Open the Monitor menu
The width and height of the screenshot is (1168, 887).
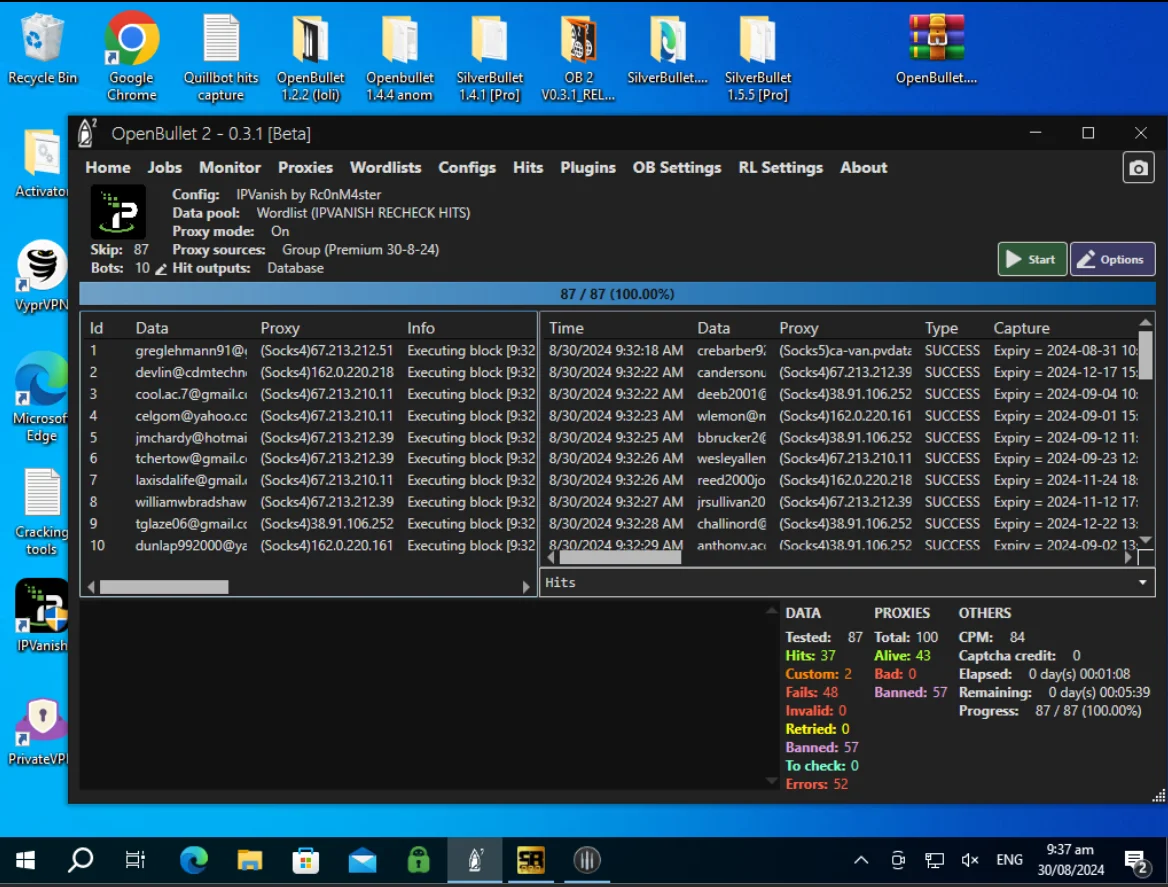pos(230,168)
